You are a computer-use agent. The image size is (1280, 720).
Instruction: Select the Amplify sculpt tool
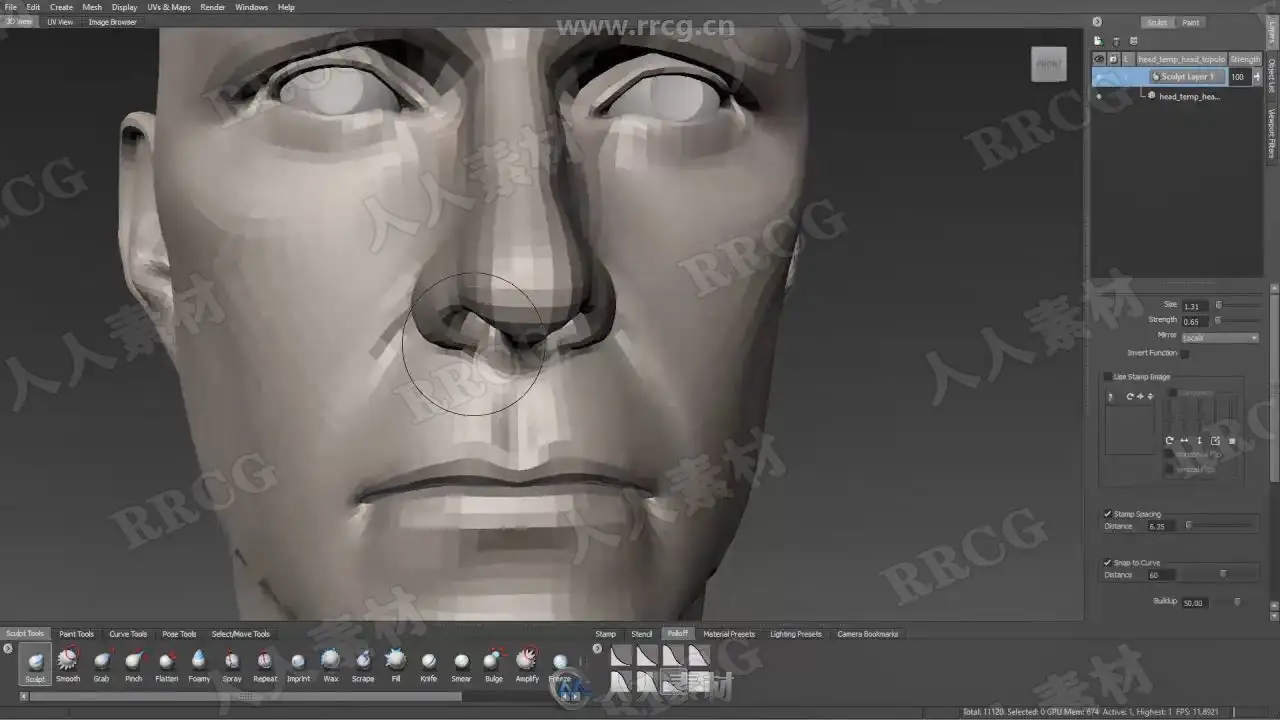click(x=527, y=664)
